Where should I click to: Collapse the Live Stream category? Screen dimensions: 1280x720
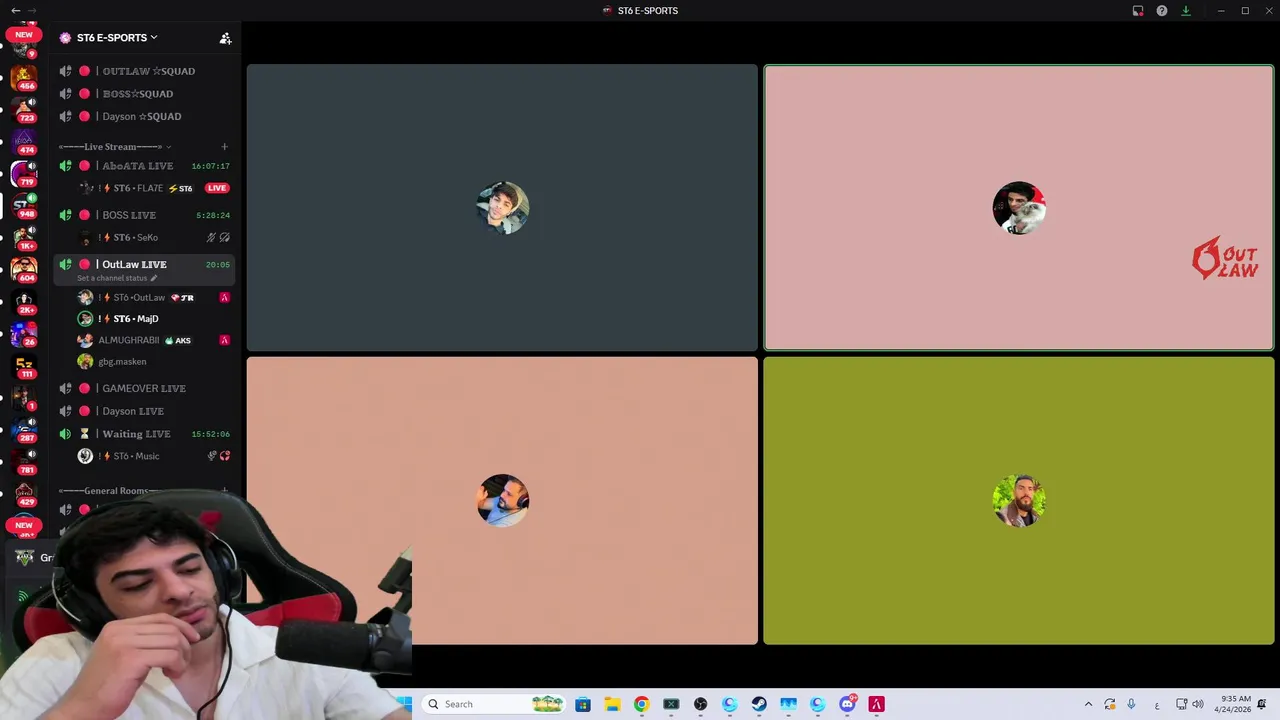pyautogui.click(x=115, y=147)
